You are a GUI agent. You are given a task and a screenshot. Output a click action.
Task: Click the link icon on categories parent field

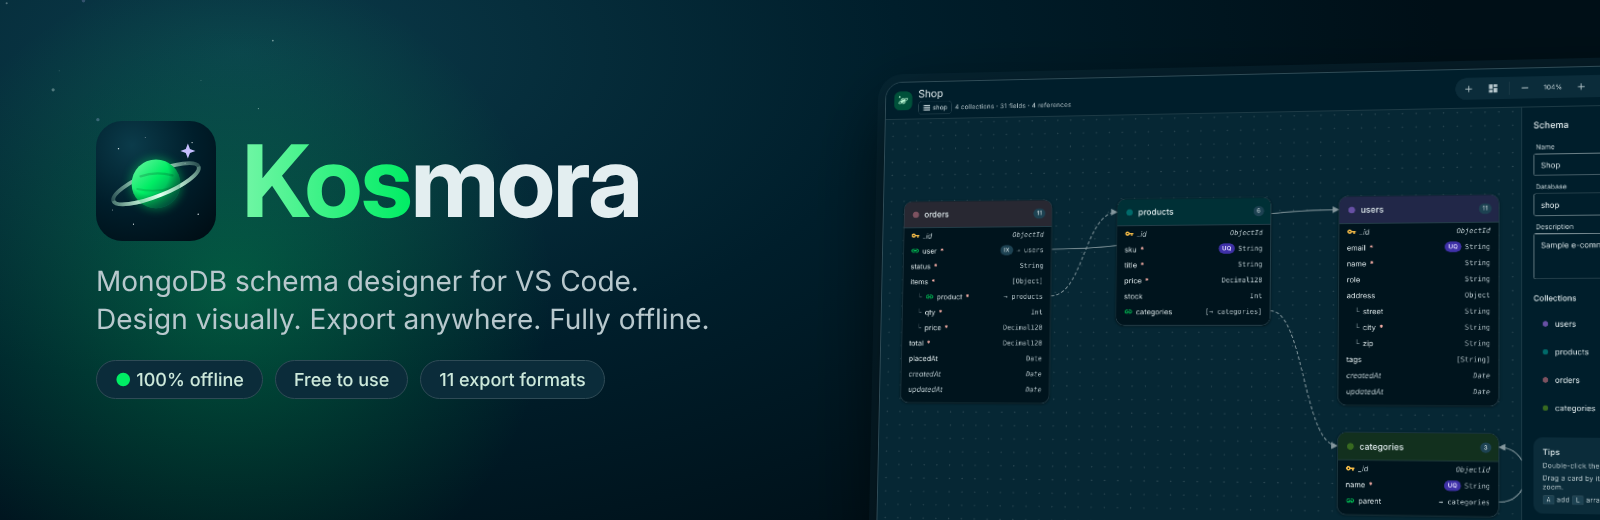click(x=1350, y=501)
